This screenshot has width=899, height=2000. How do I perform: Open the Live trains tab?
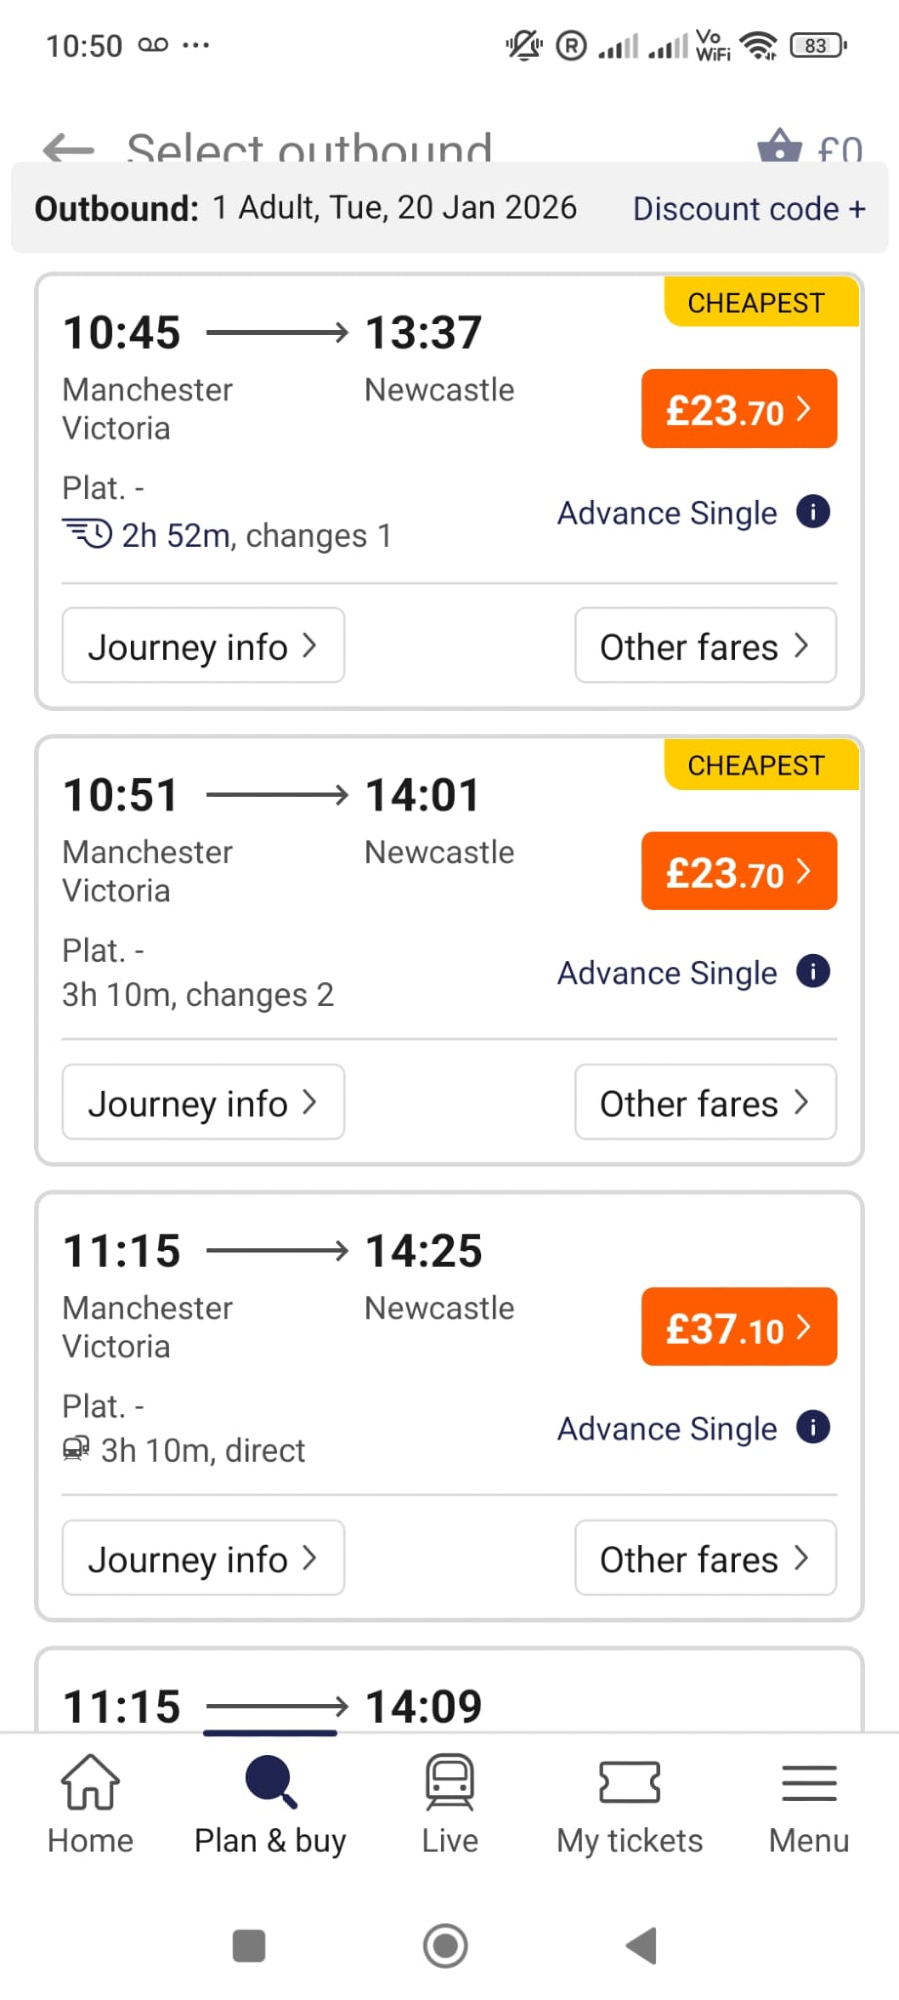coord(450,1805)
